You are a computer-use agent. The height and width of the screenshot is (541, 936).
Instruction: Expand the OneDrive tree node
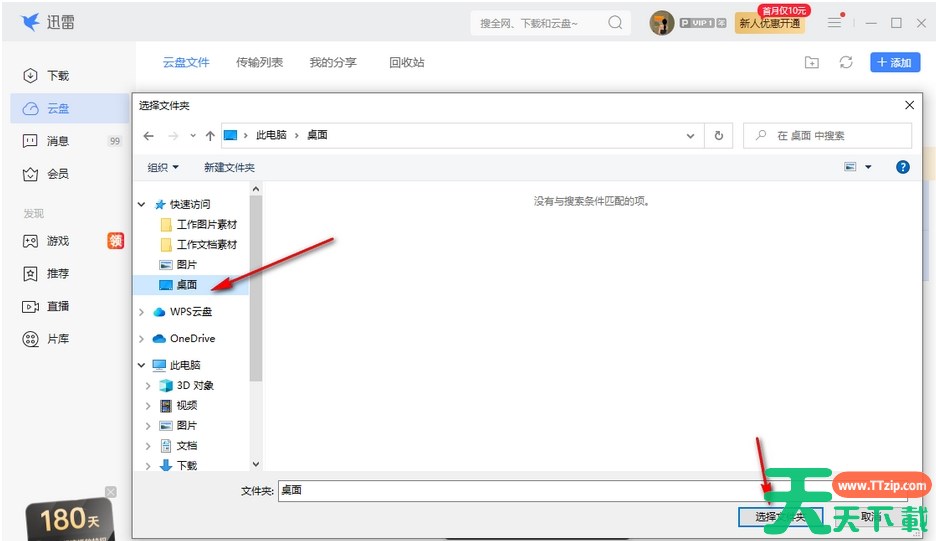pyautogui.click(x=141, y=339)
